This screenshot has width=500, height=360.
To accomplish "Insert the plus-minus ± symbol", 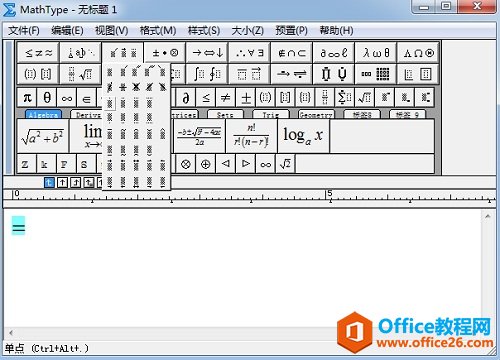I will point(246,98).
